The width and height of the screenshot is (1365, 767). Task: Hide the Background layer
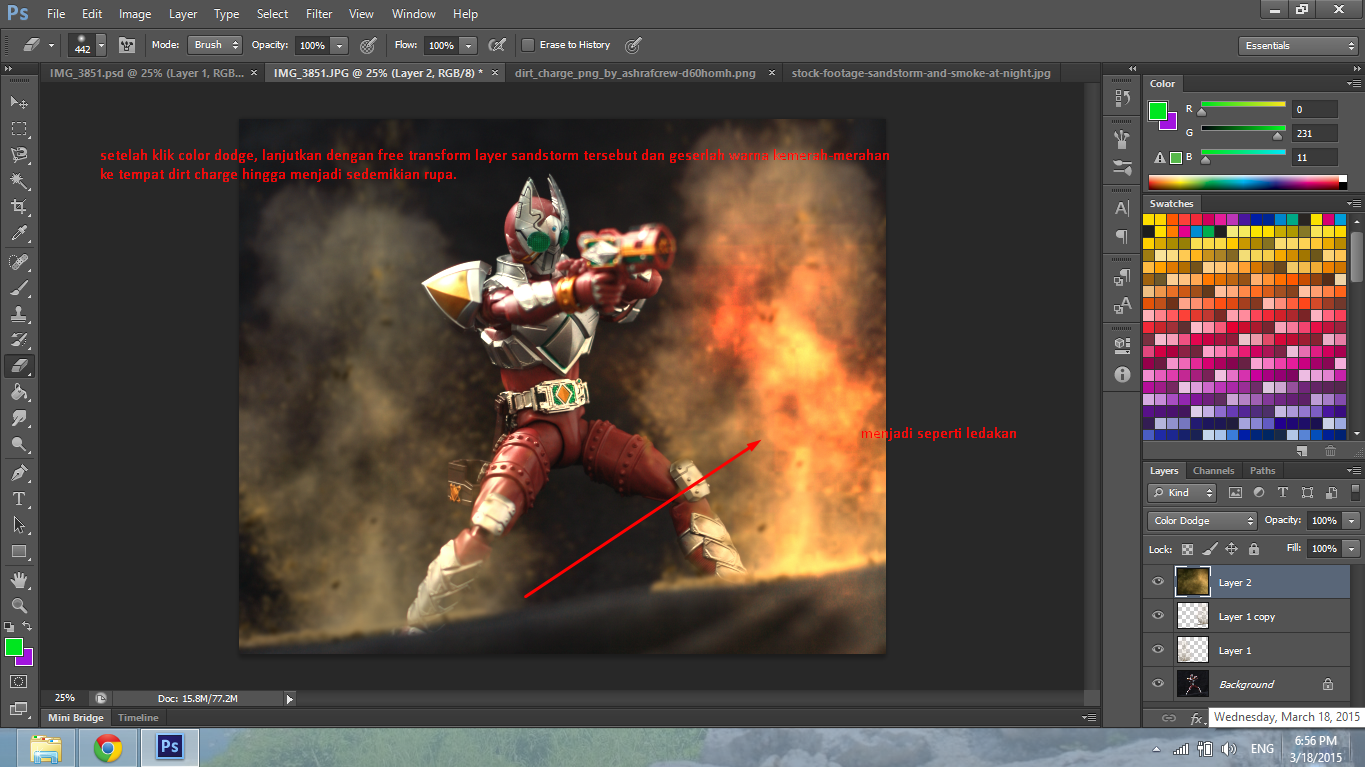pos(1157,684)
